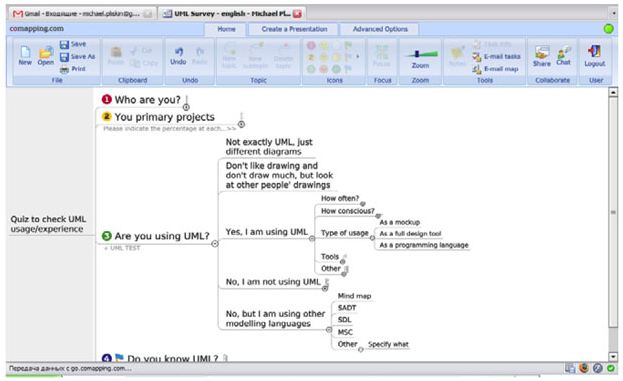Screen dimensions: 623x381
Task: Open the Create a Presentation tab
Action: [294, 29]
